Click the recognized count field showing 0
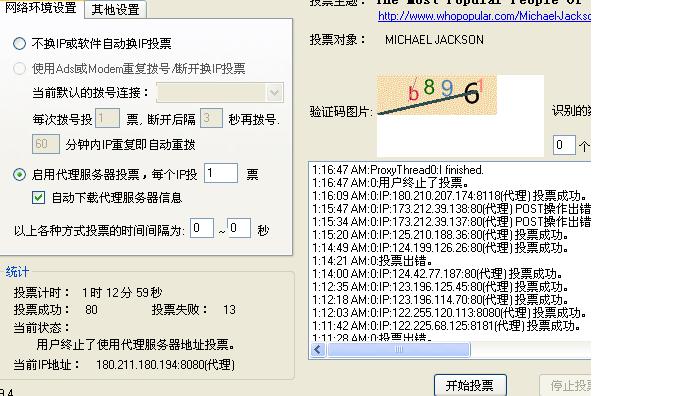 [x=564, y=145]
